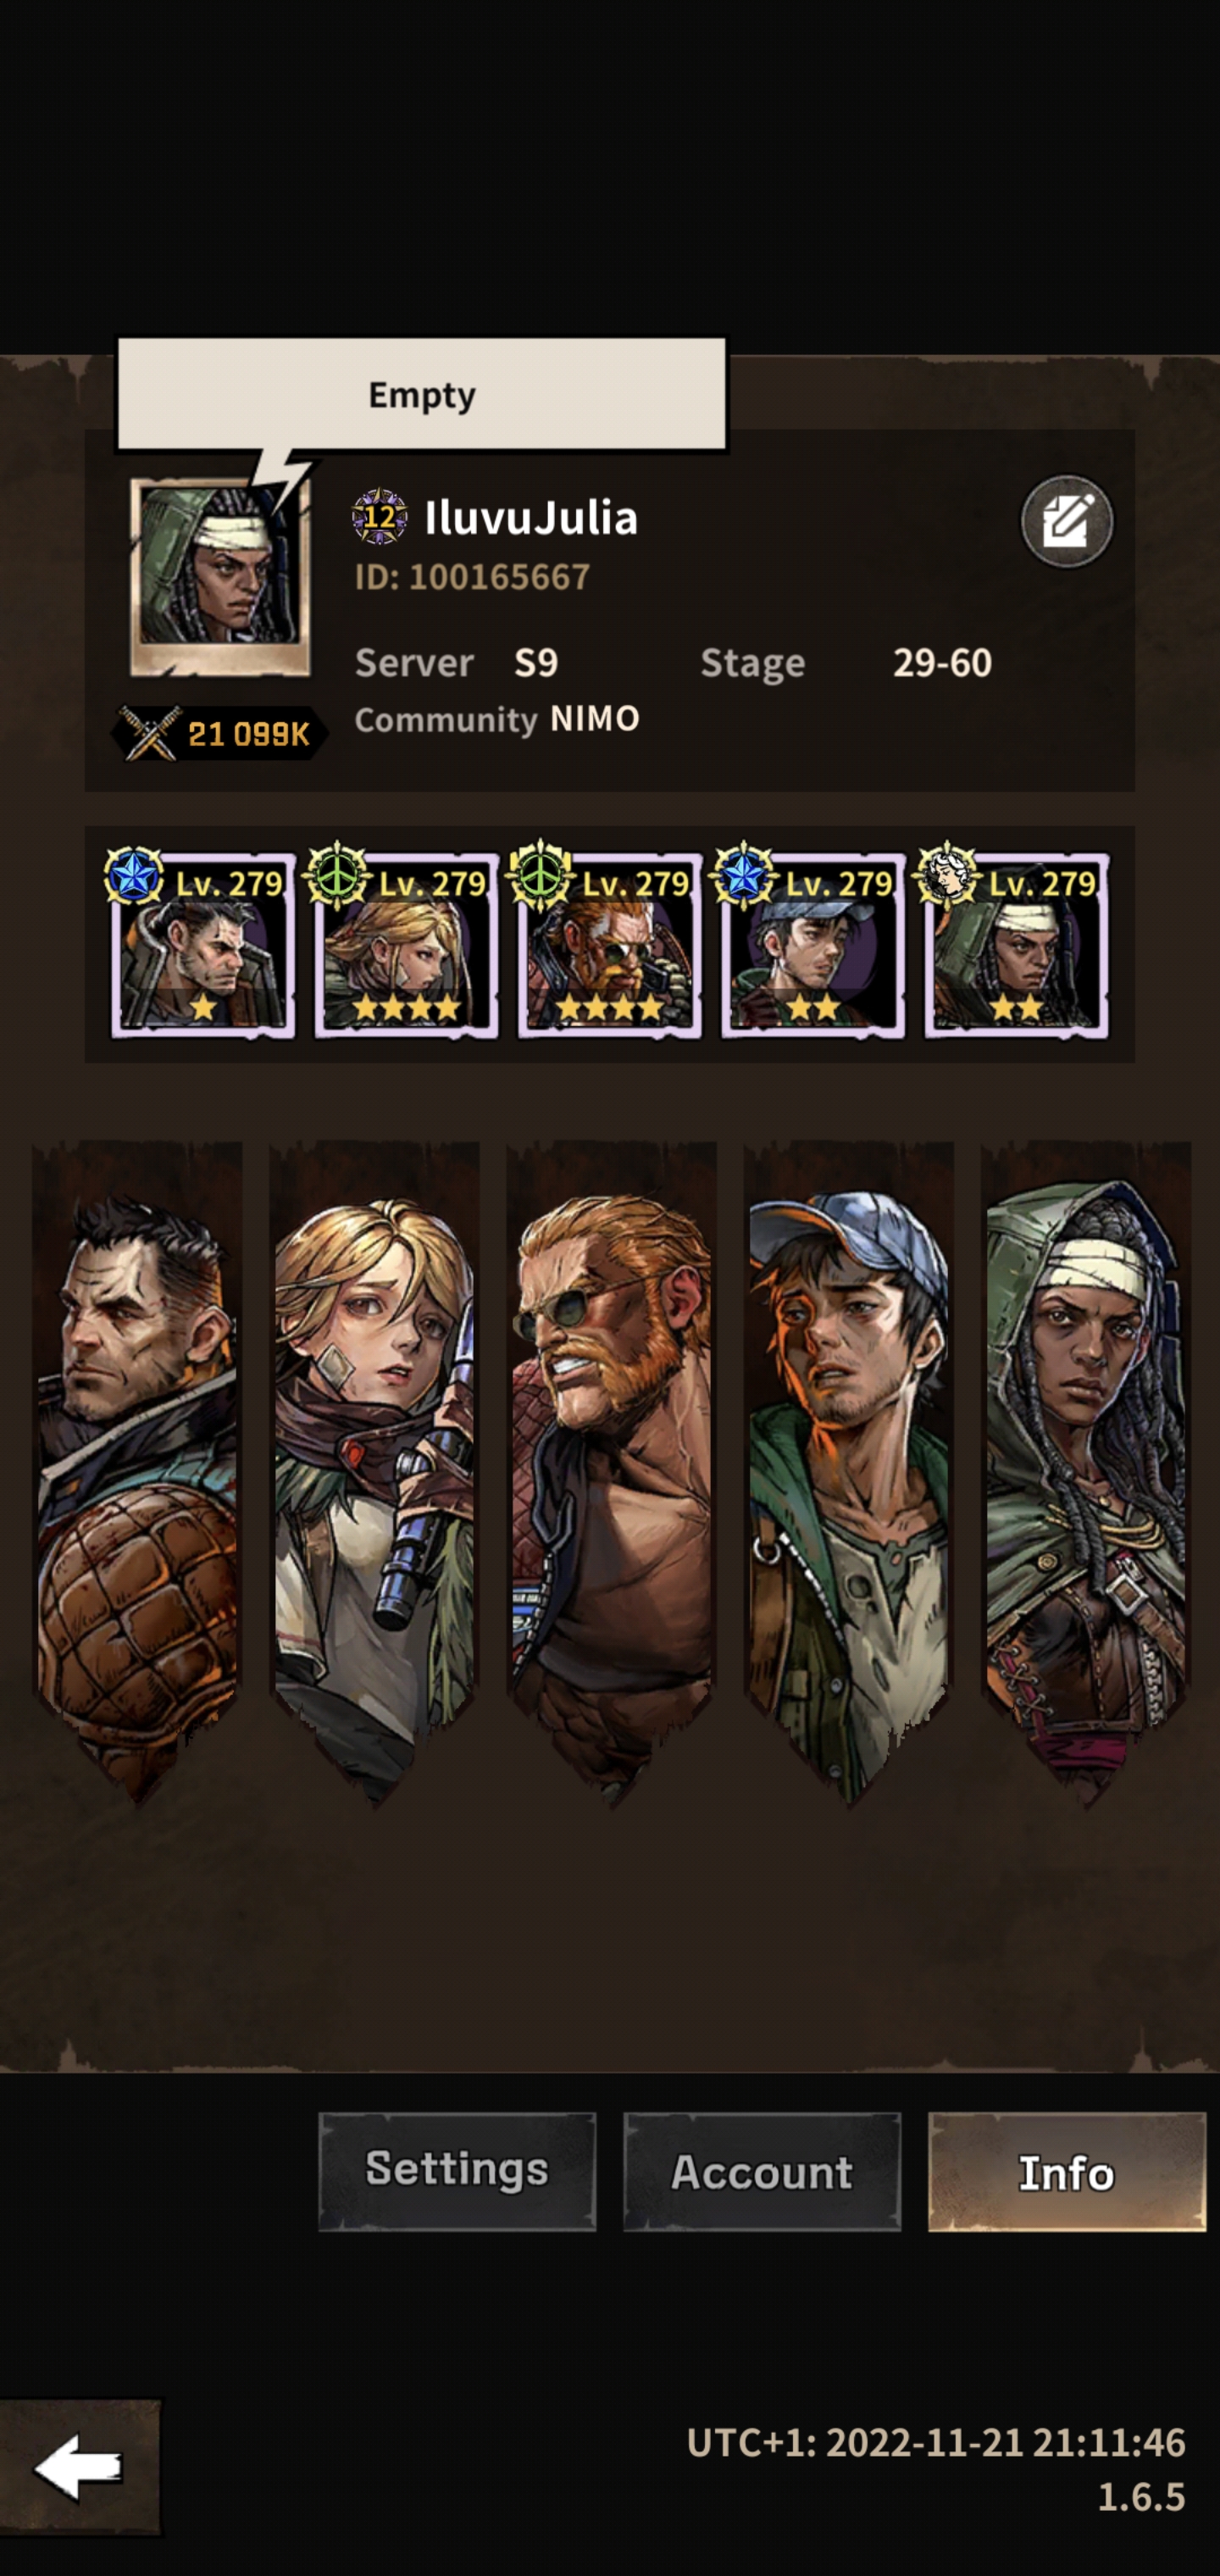The image size is (1220, 2576).
Task: Tap the crossed swords power icon
Action: tap(150, 733)
